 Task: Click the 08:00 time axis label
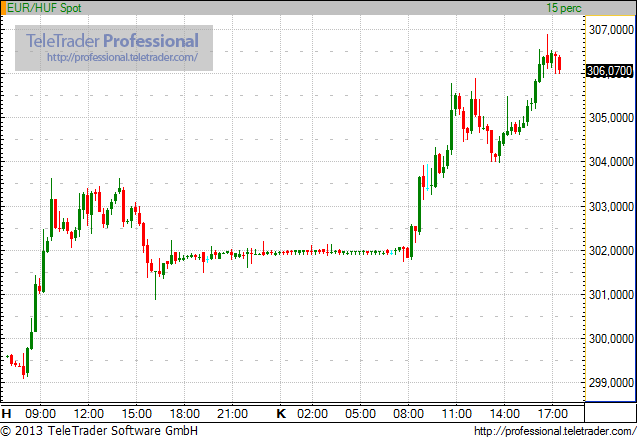tap(408, 414)
